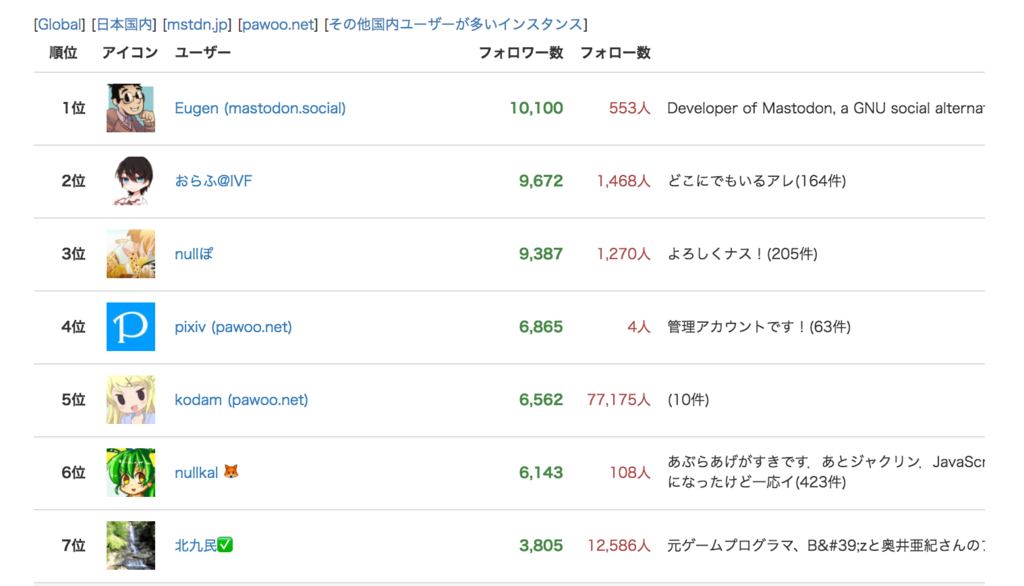This screenshot has height=586, width=1024.
Task: Click follow count 1,468人
Action: (624, 181)
